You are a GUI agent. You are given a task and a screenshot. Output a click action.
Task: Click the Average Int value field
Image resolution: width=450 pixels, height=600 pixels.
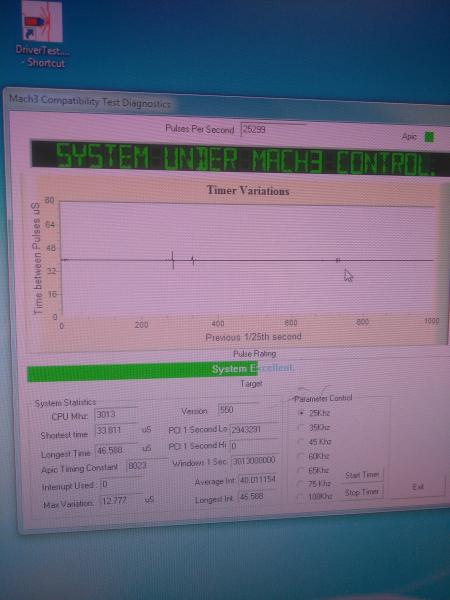(x=258, y=479)
